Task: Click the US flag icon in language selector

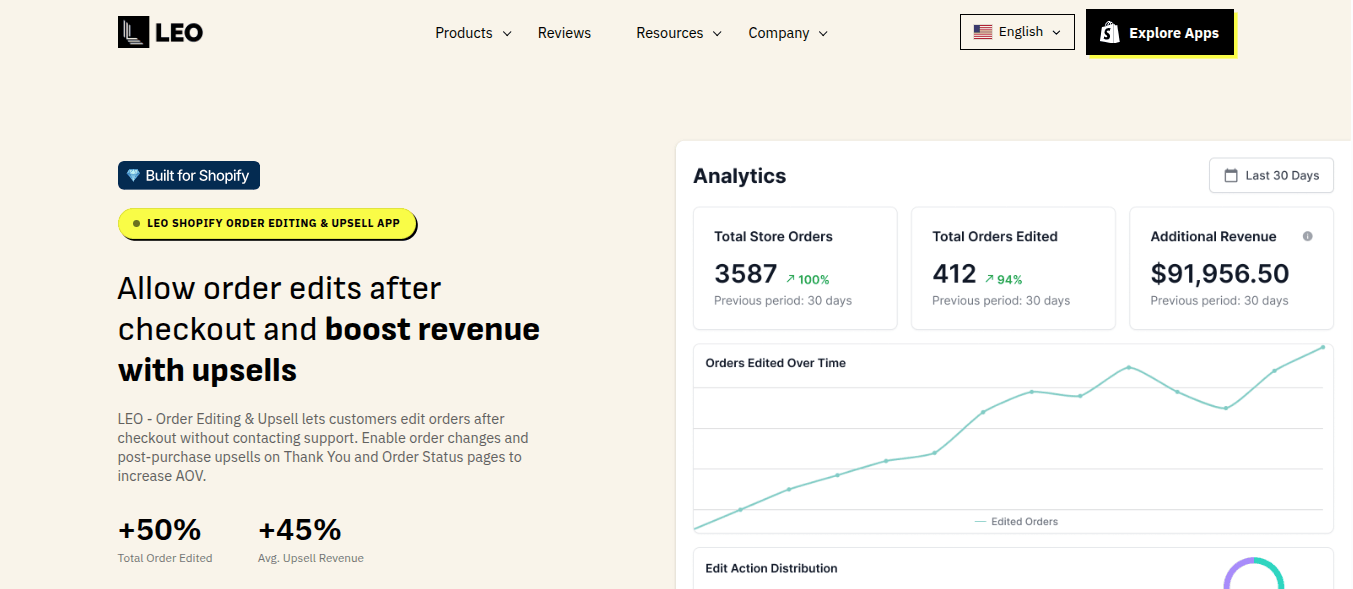Action: tap(982, 32)
